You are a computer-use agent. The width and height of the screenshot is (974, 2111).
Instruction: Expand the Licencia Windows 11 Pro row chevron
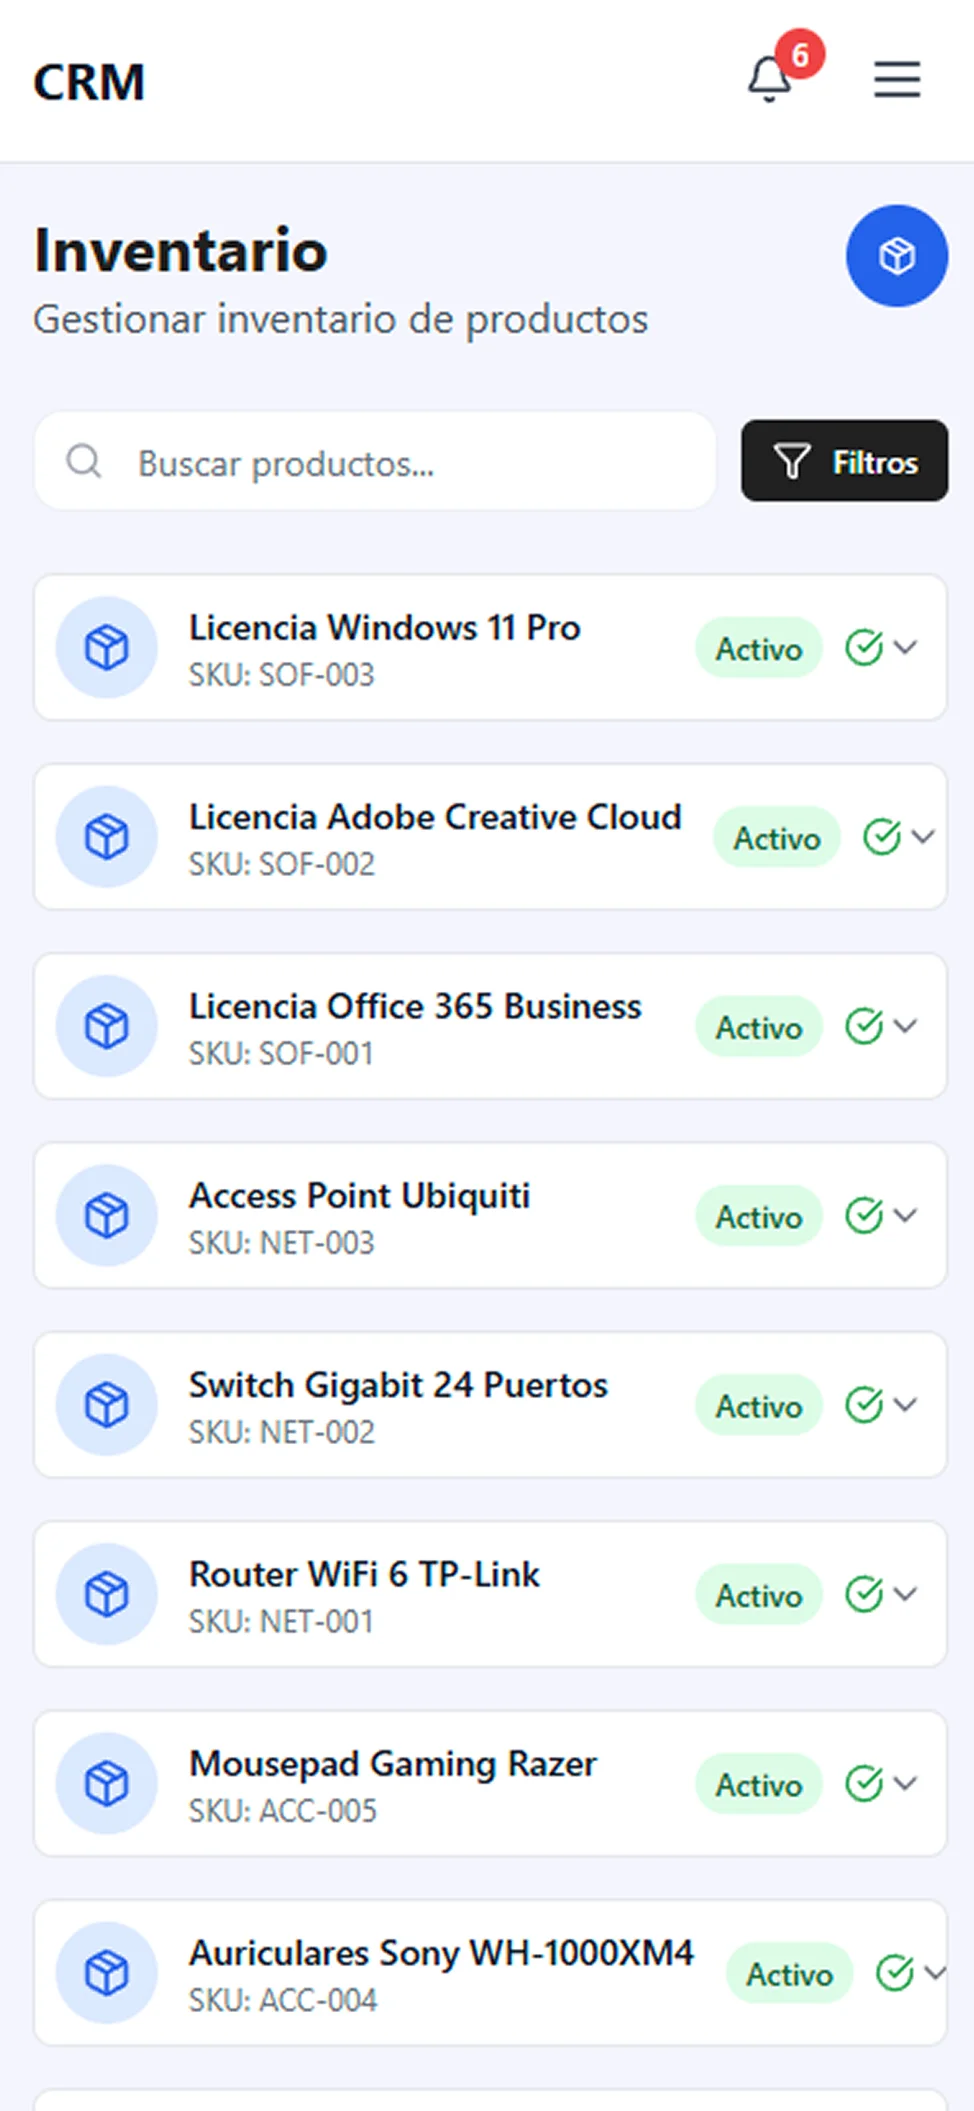[906, 647]
